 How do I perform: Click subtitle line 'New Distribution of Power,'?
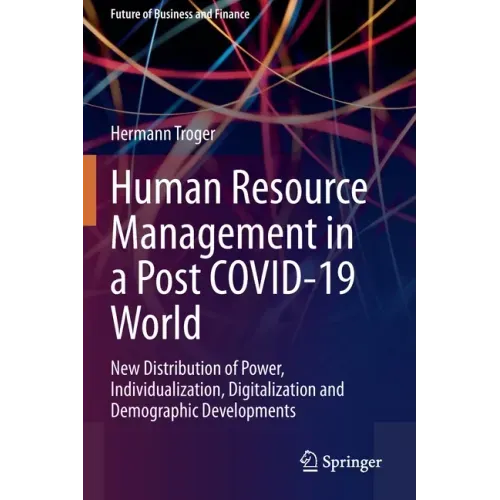click(x=198, y=368)
